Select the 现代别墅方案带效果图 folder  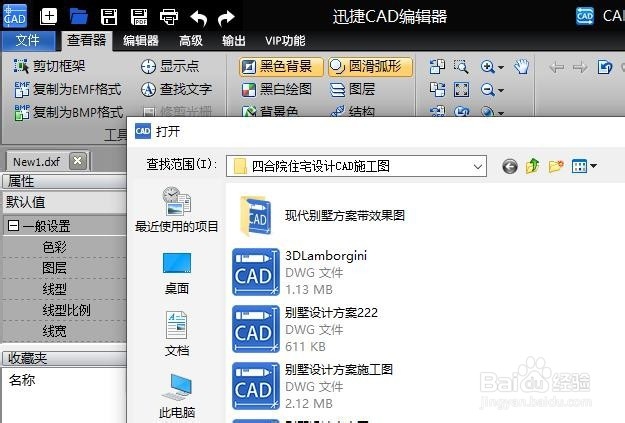pyautogui.click(x=322, y=216)
